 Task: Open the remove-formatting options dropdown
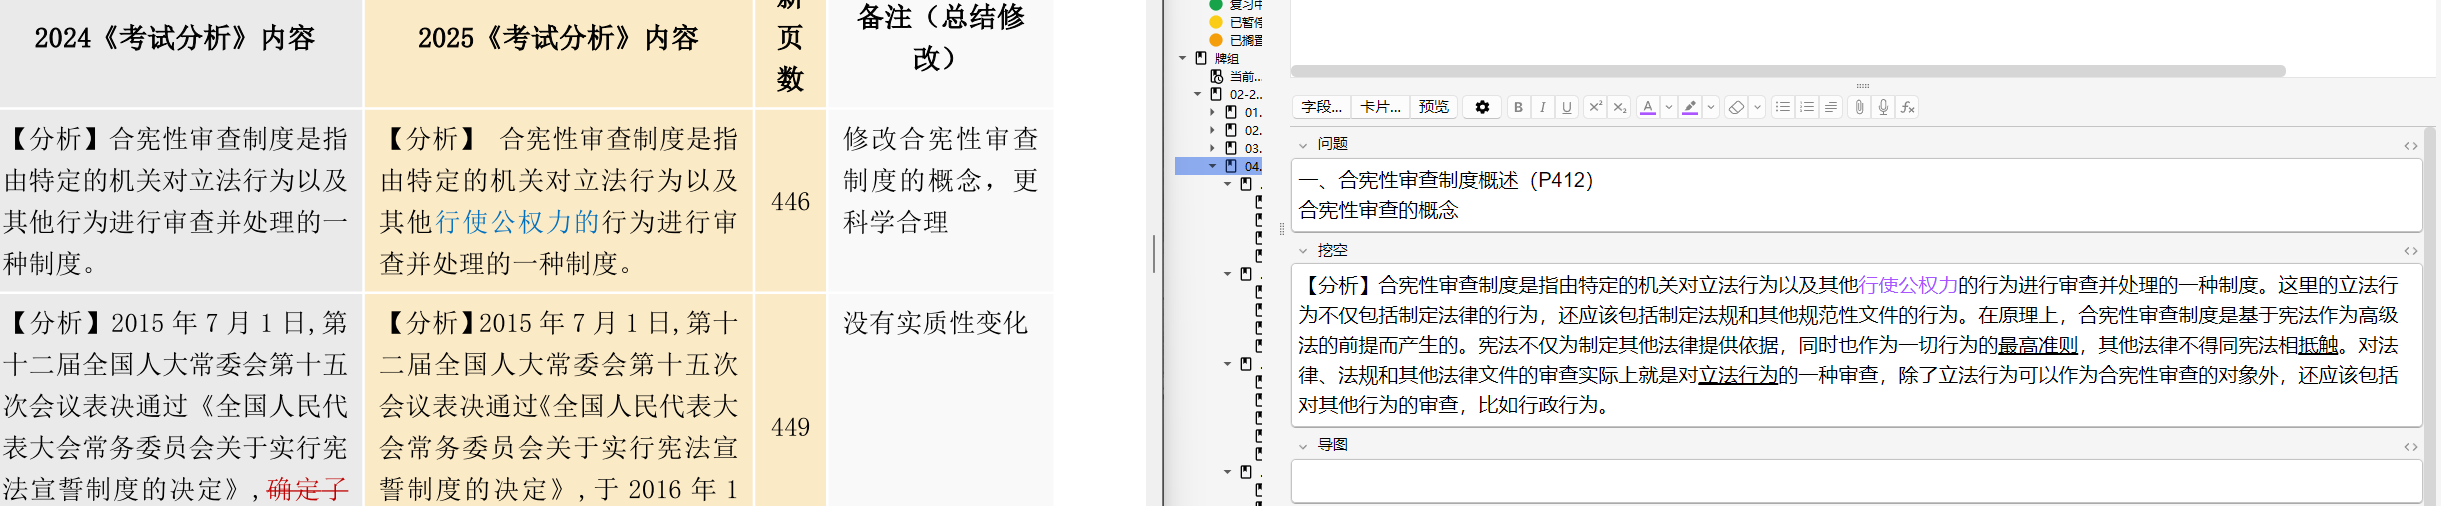(1757, 107)
